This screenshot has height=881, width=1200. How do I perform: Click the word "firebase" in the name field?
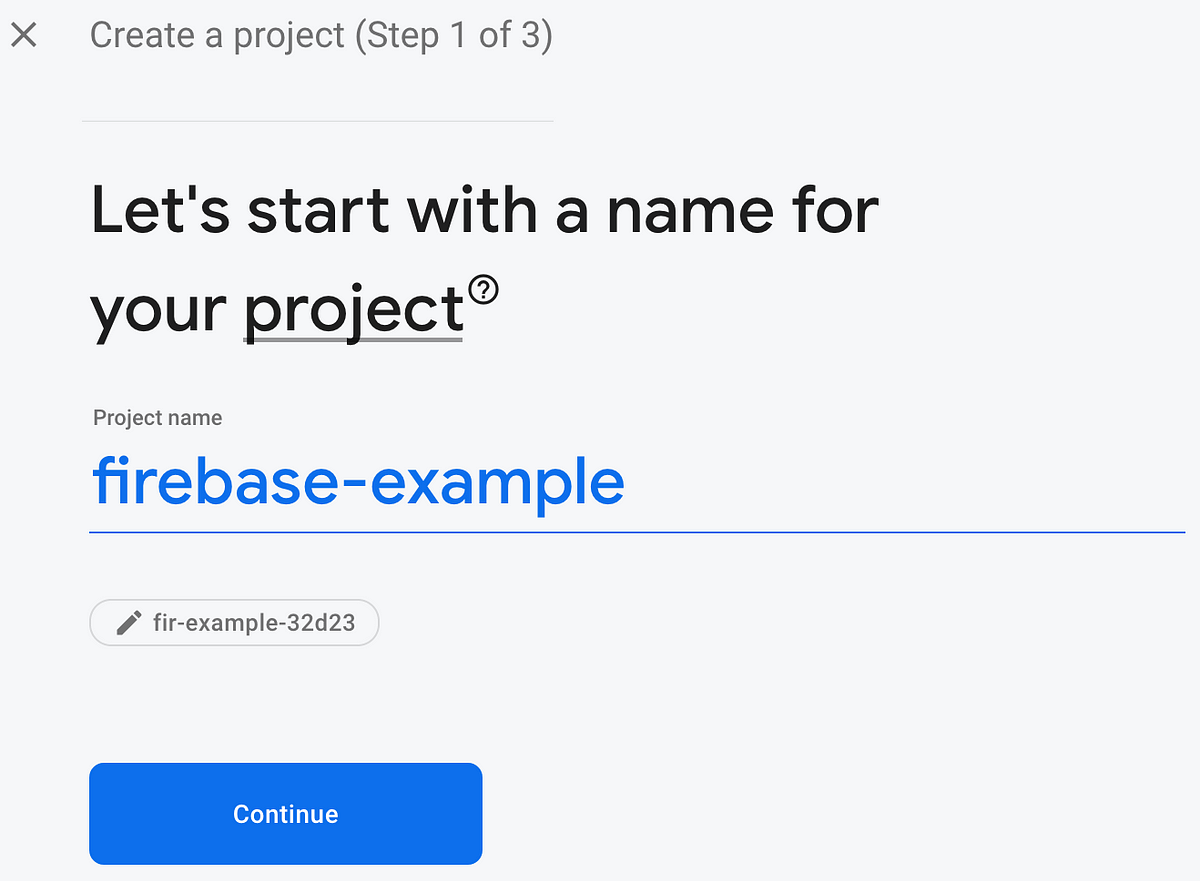click(x=222, y=480)
